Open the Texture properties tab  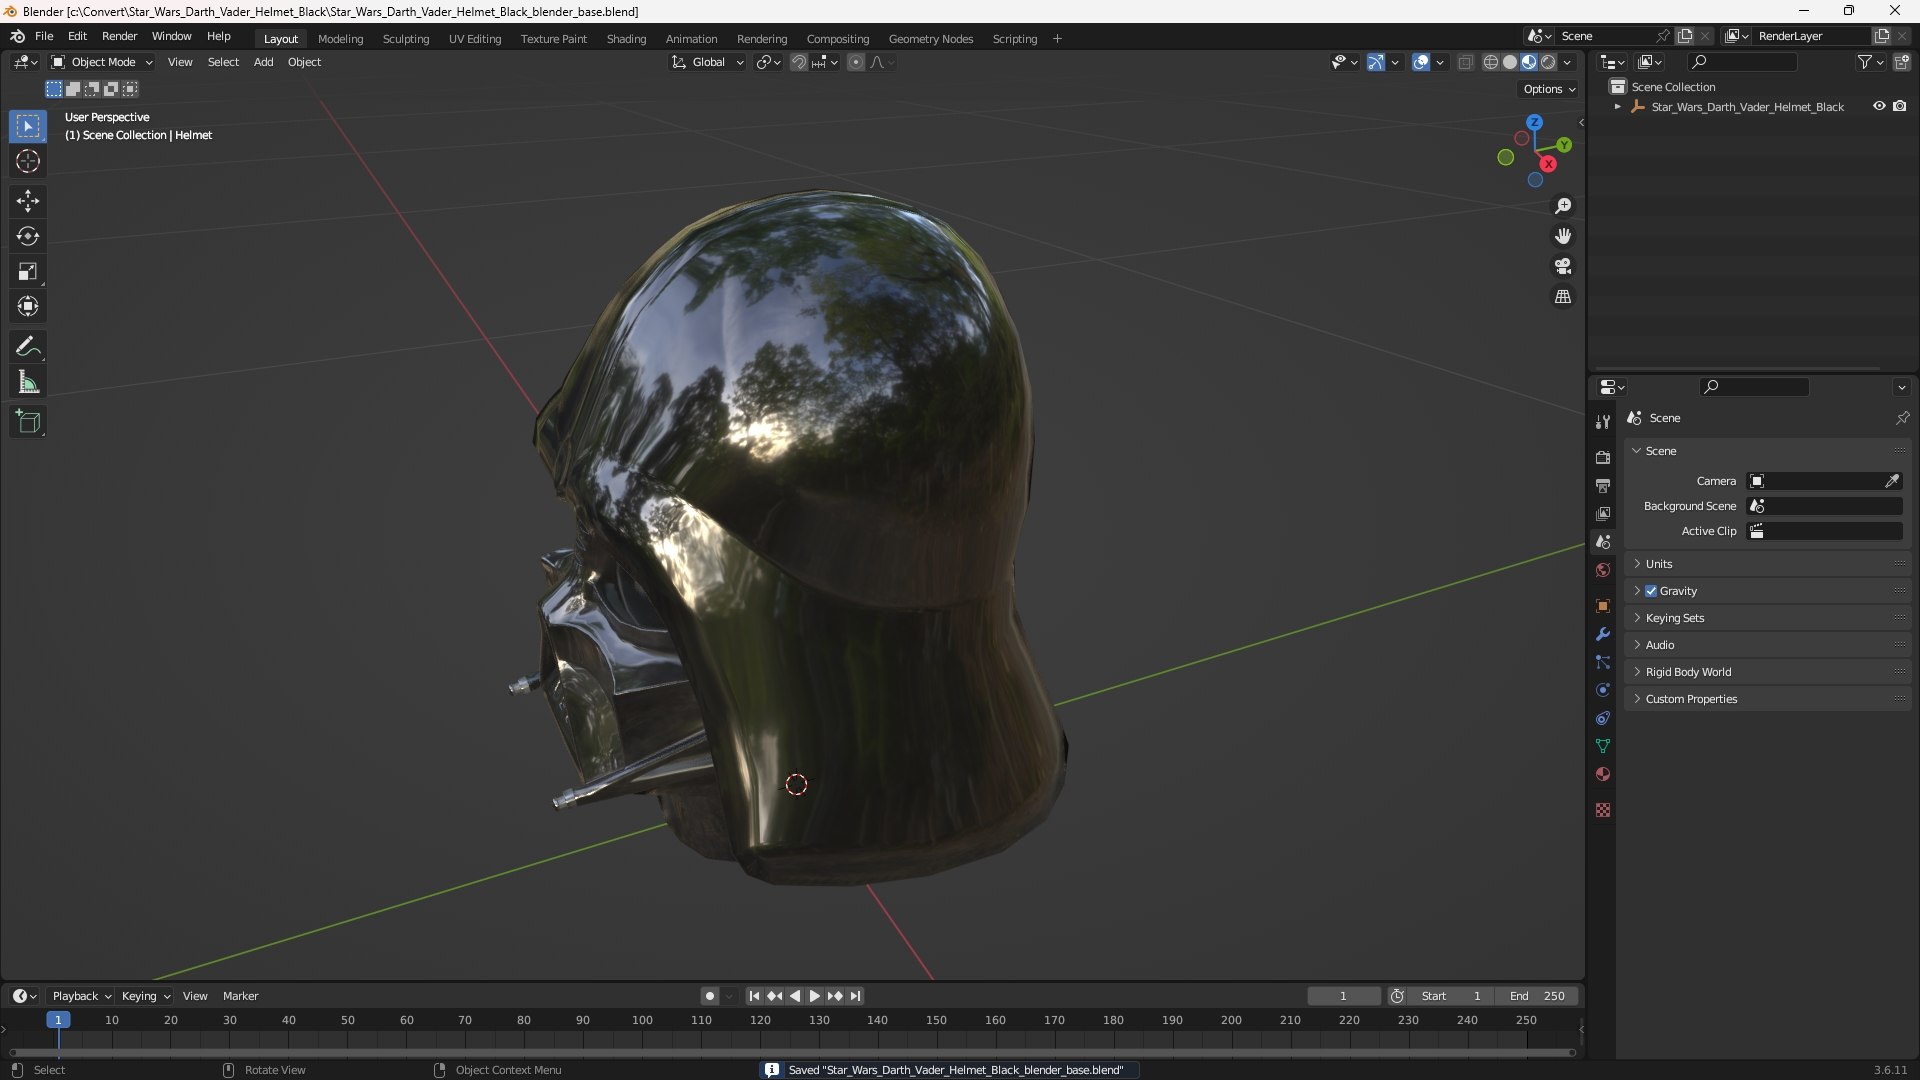pyautogui.click(x=1603, y=810)
